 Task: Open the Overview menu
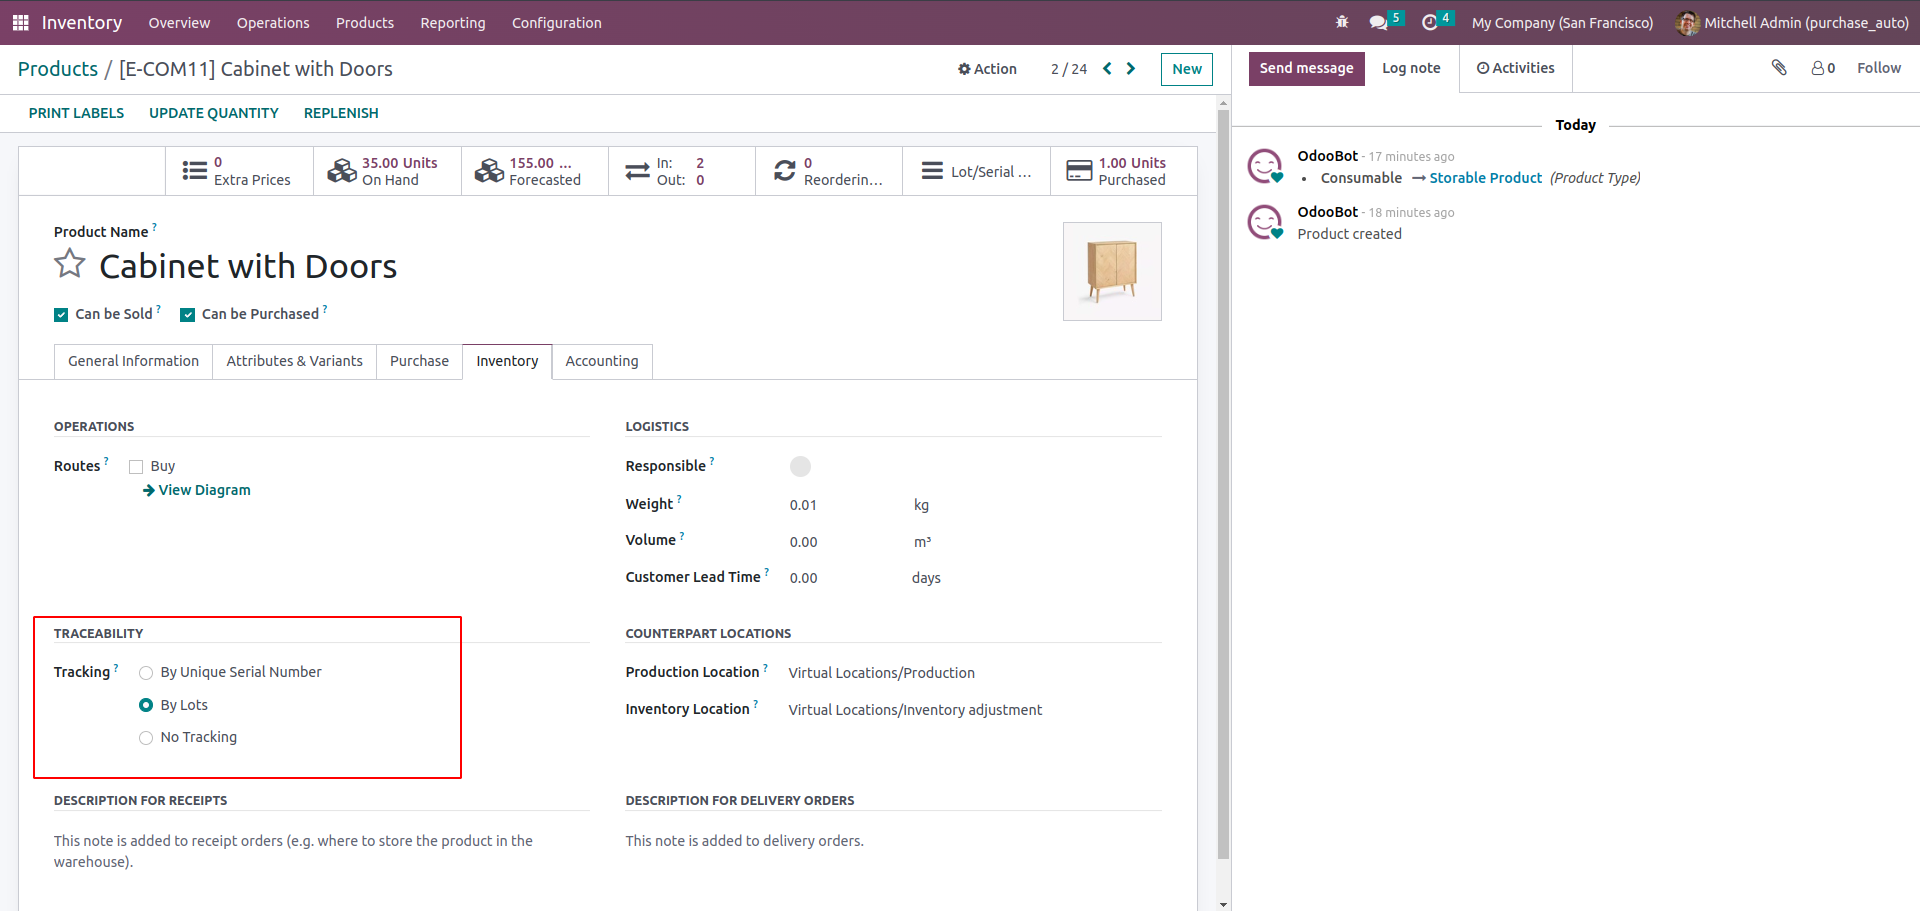tap(179, 22)
